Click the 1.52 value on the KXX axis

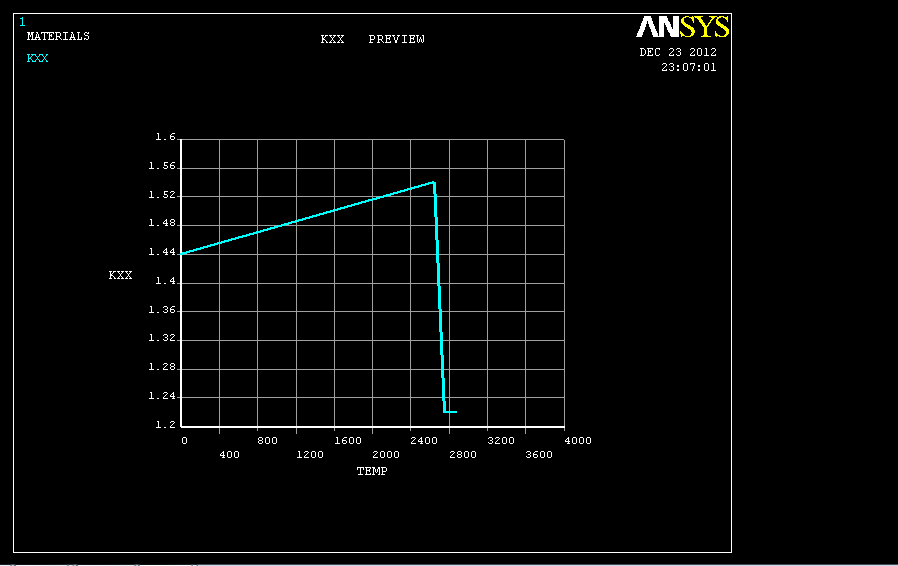click(162, 194)
